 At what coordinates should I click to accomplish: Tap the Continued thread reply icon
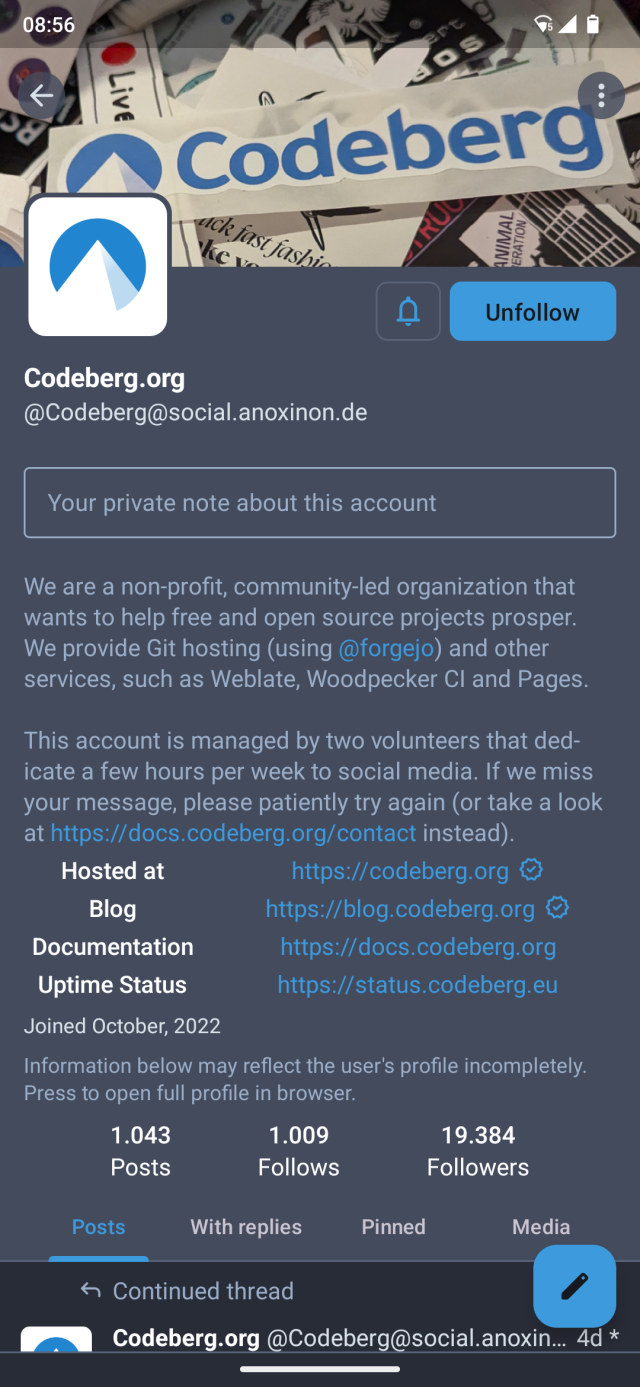point(91,1291)
